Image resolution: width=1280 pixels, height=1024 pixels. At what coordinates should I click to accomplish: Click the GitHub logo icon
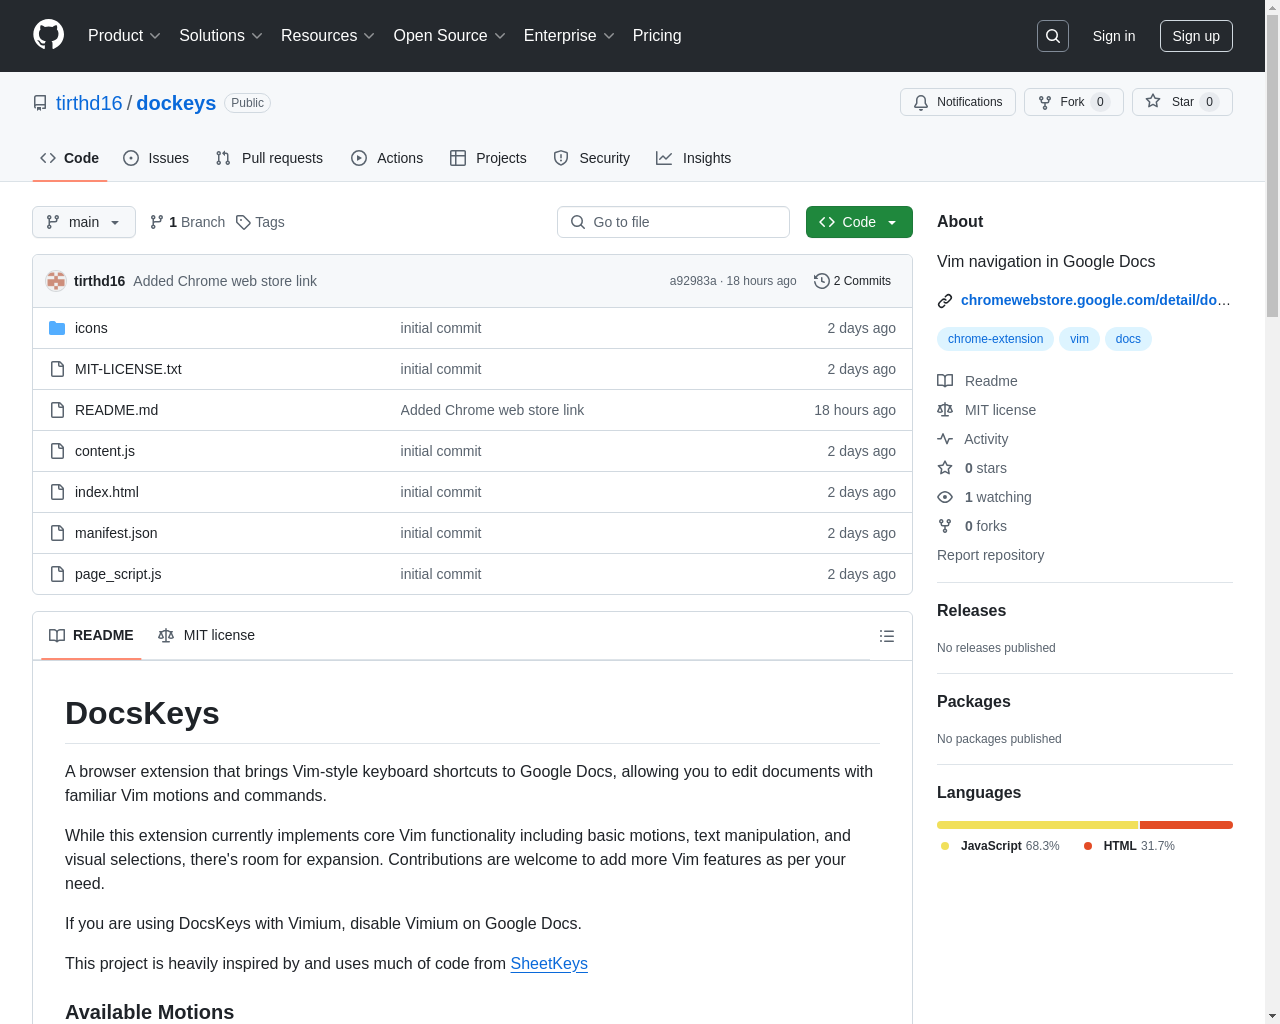coord(48,35)
